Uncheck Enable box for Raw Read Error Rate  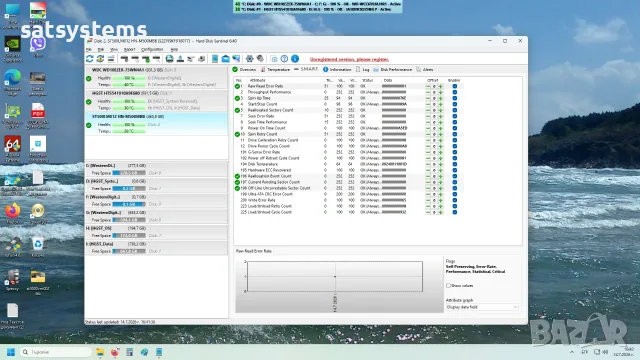click(455, 86)
